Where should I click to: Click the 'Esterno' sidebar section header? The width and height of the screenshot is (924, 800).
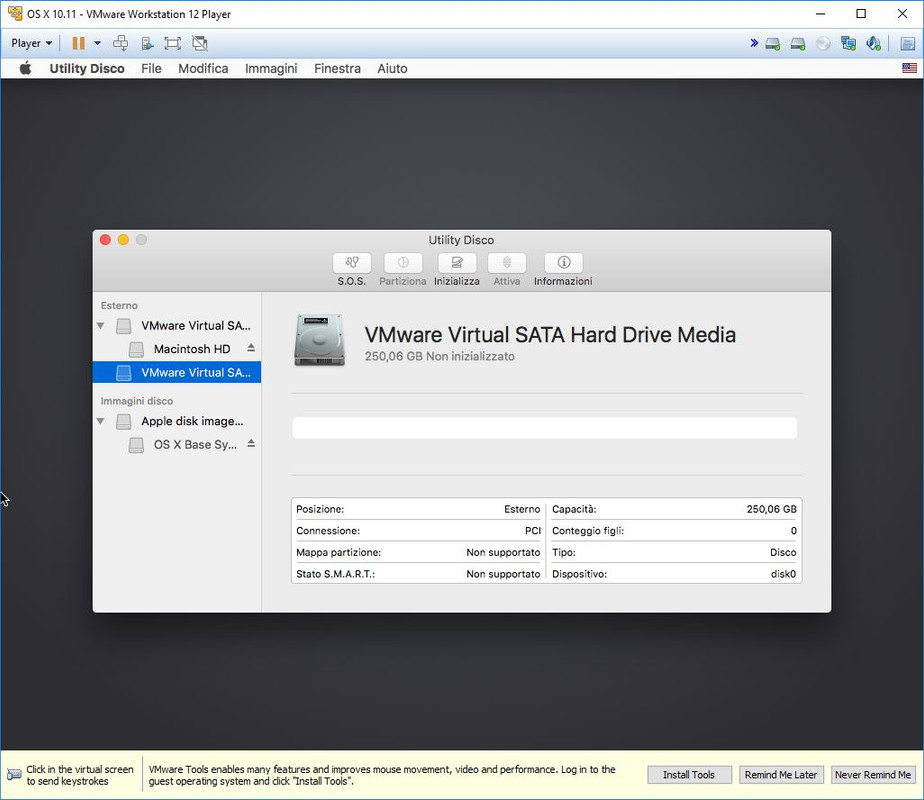[x=119, y=305]
